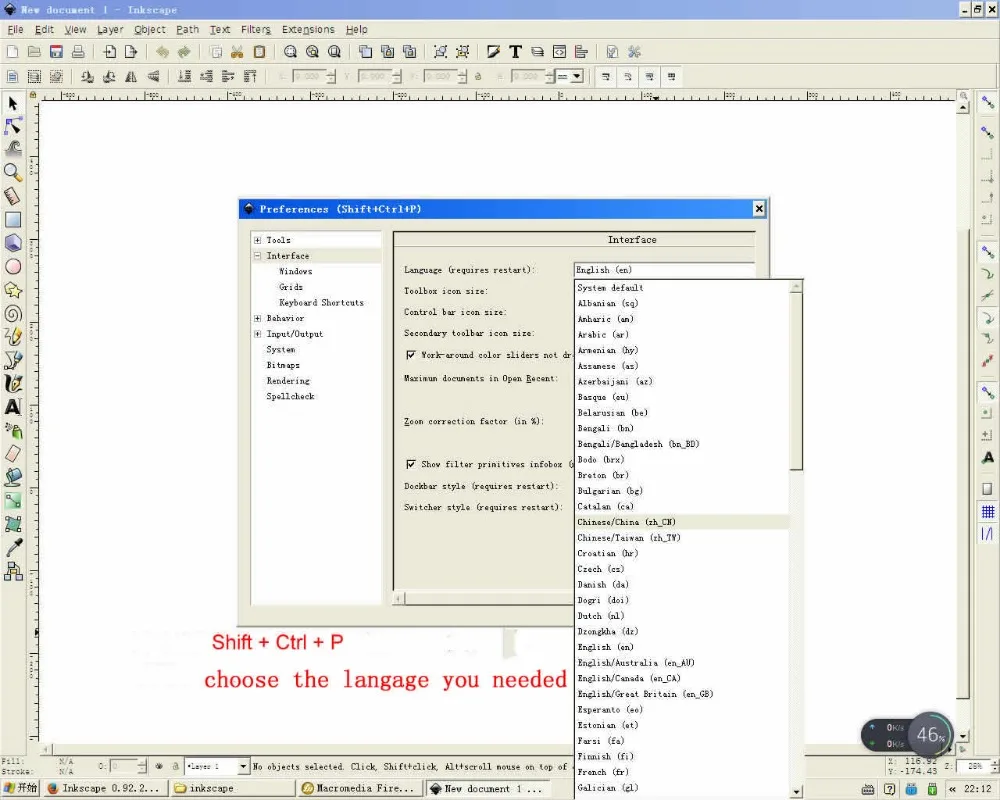Choose French (fr) in language list
The image size is (1000, 800).
(x=682, y=772)
